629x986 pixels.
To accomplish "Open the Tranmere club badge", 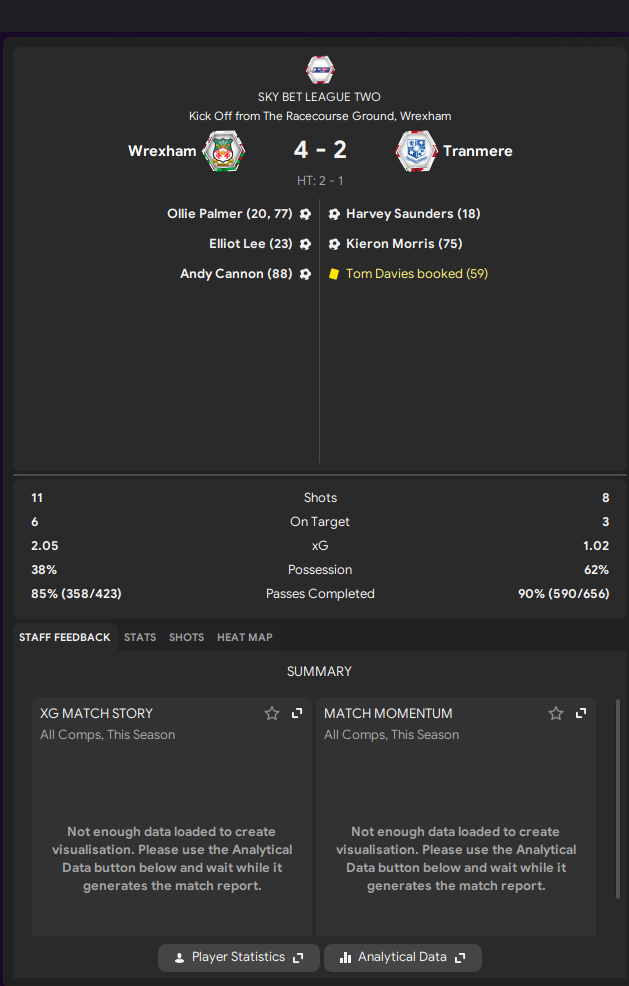I will coord(416,151).
